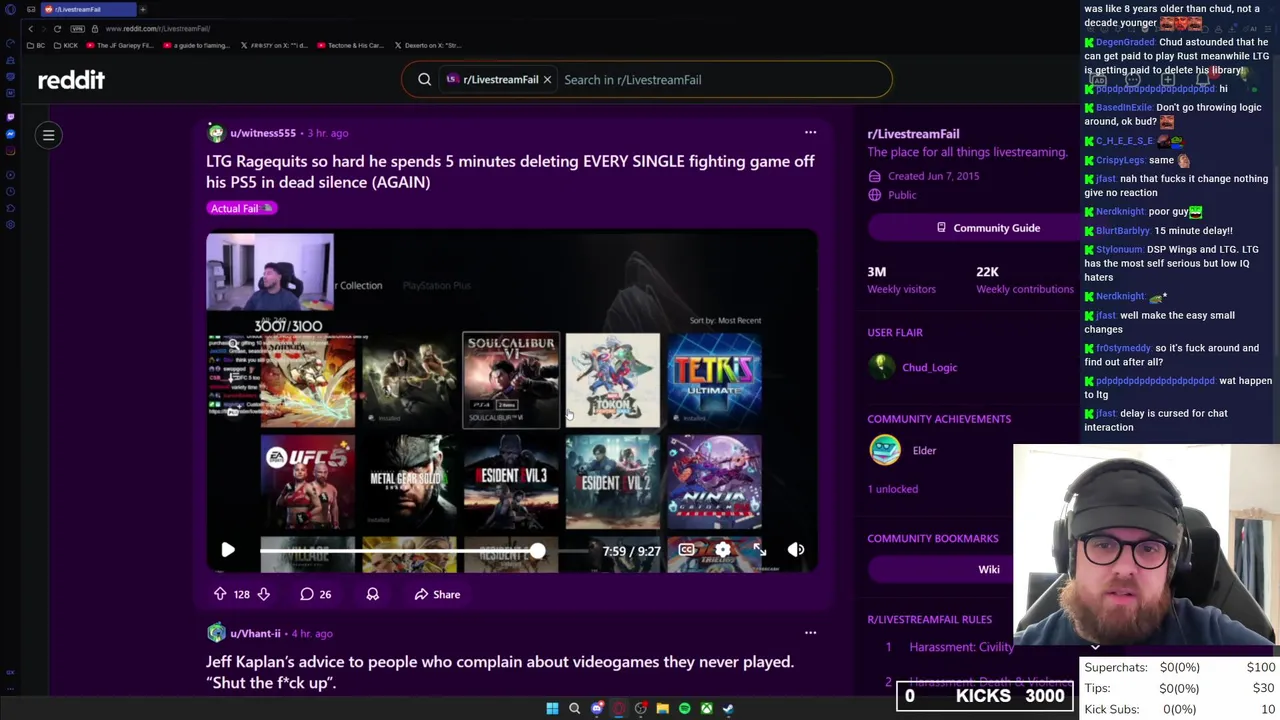Click the BlurtBarblyy chat username
The width and height of the screenshot is (1280, 720).
tap(1122, 231)
